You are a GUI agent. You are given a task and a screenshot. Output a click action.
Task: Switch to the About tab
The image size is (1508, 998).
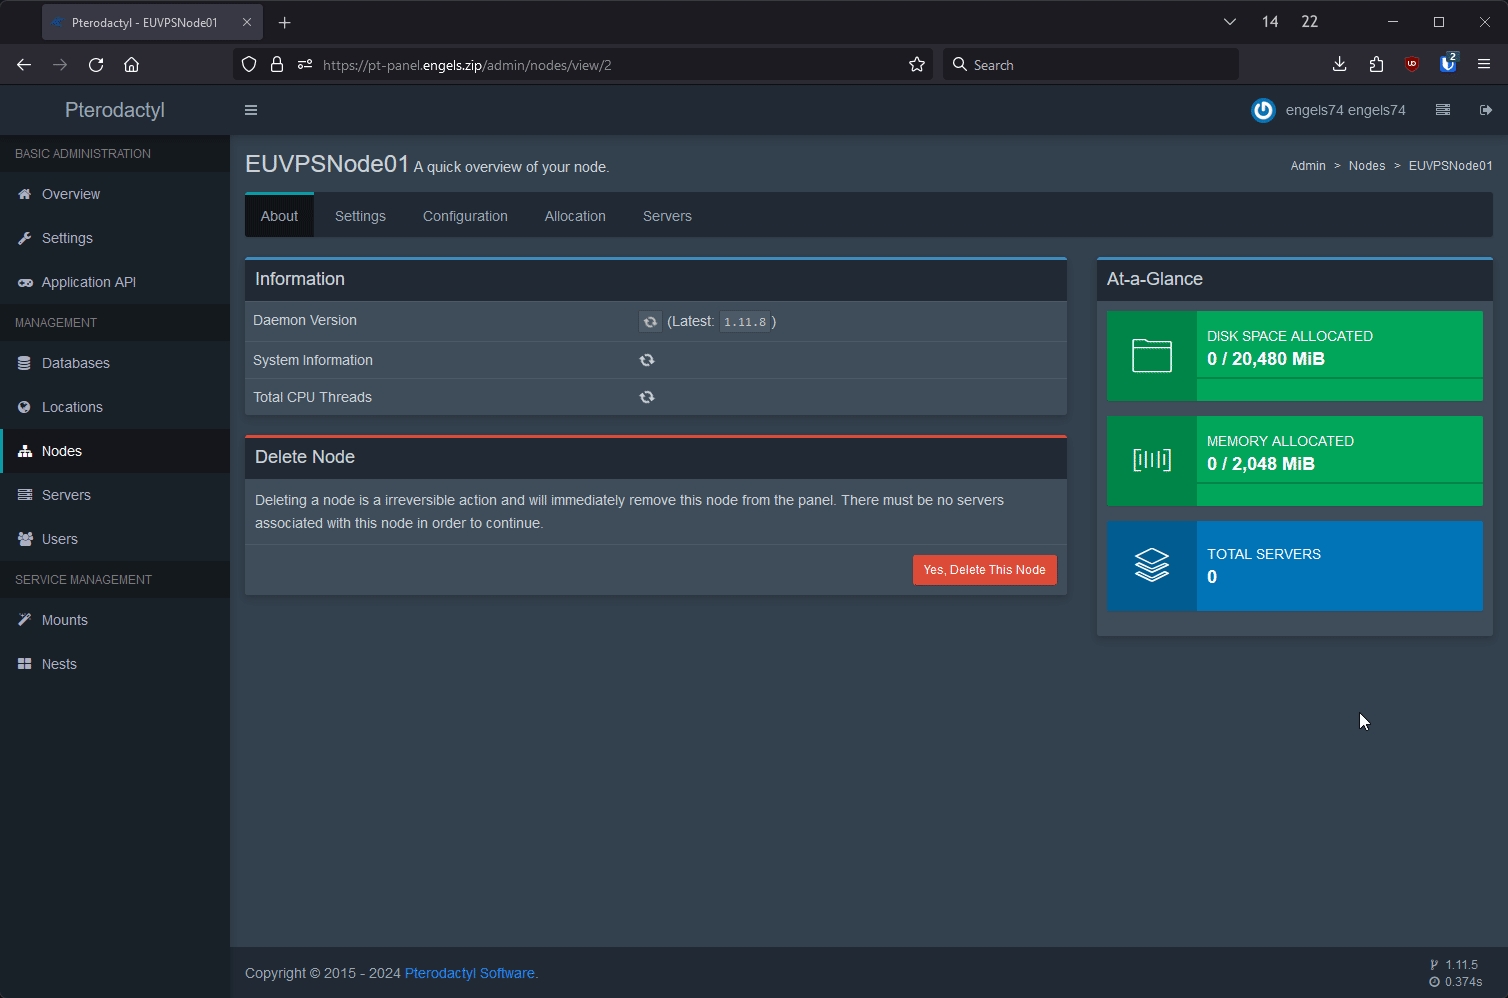pos(279,216)
